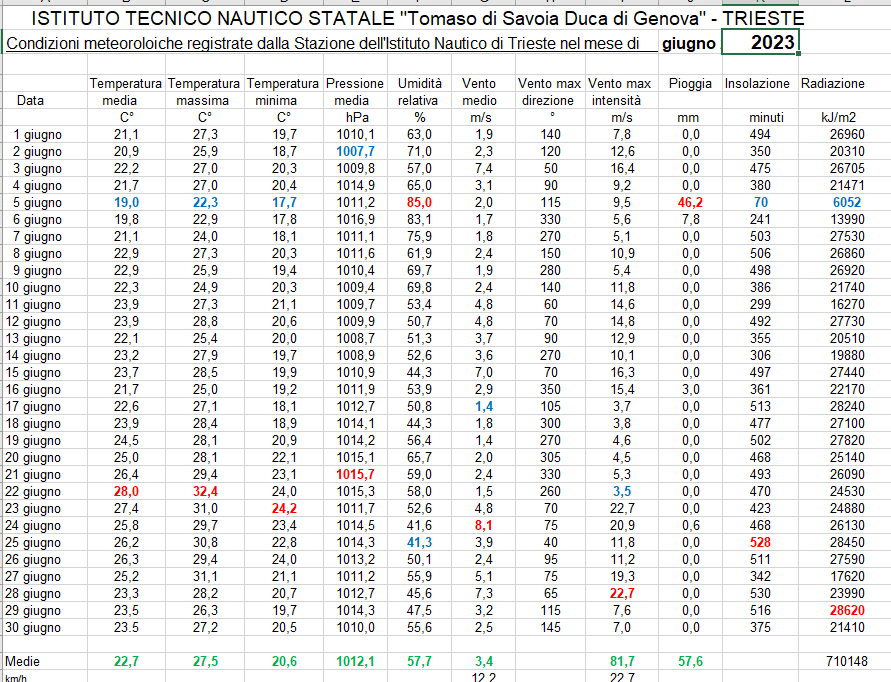This screenshot has height=682, width=891.
Task: Select blue minimum temperature 17,7
Action: tap(284, 203)
